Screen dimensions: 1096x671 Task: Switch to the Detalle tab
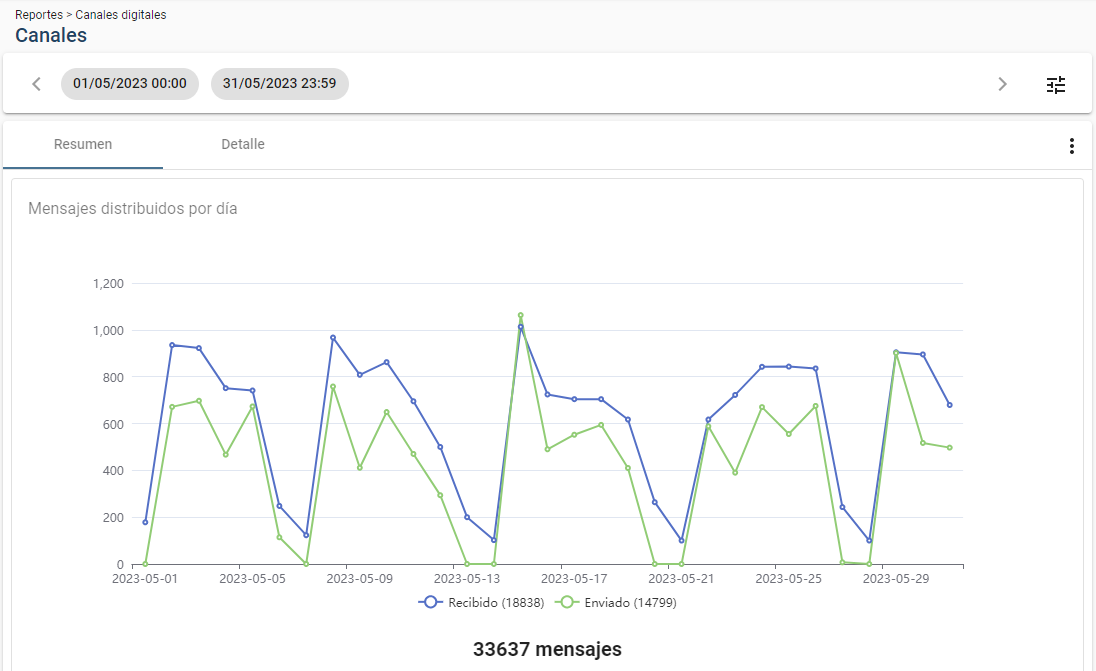tap(243, 145)
